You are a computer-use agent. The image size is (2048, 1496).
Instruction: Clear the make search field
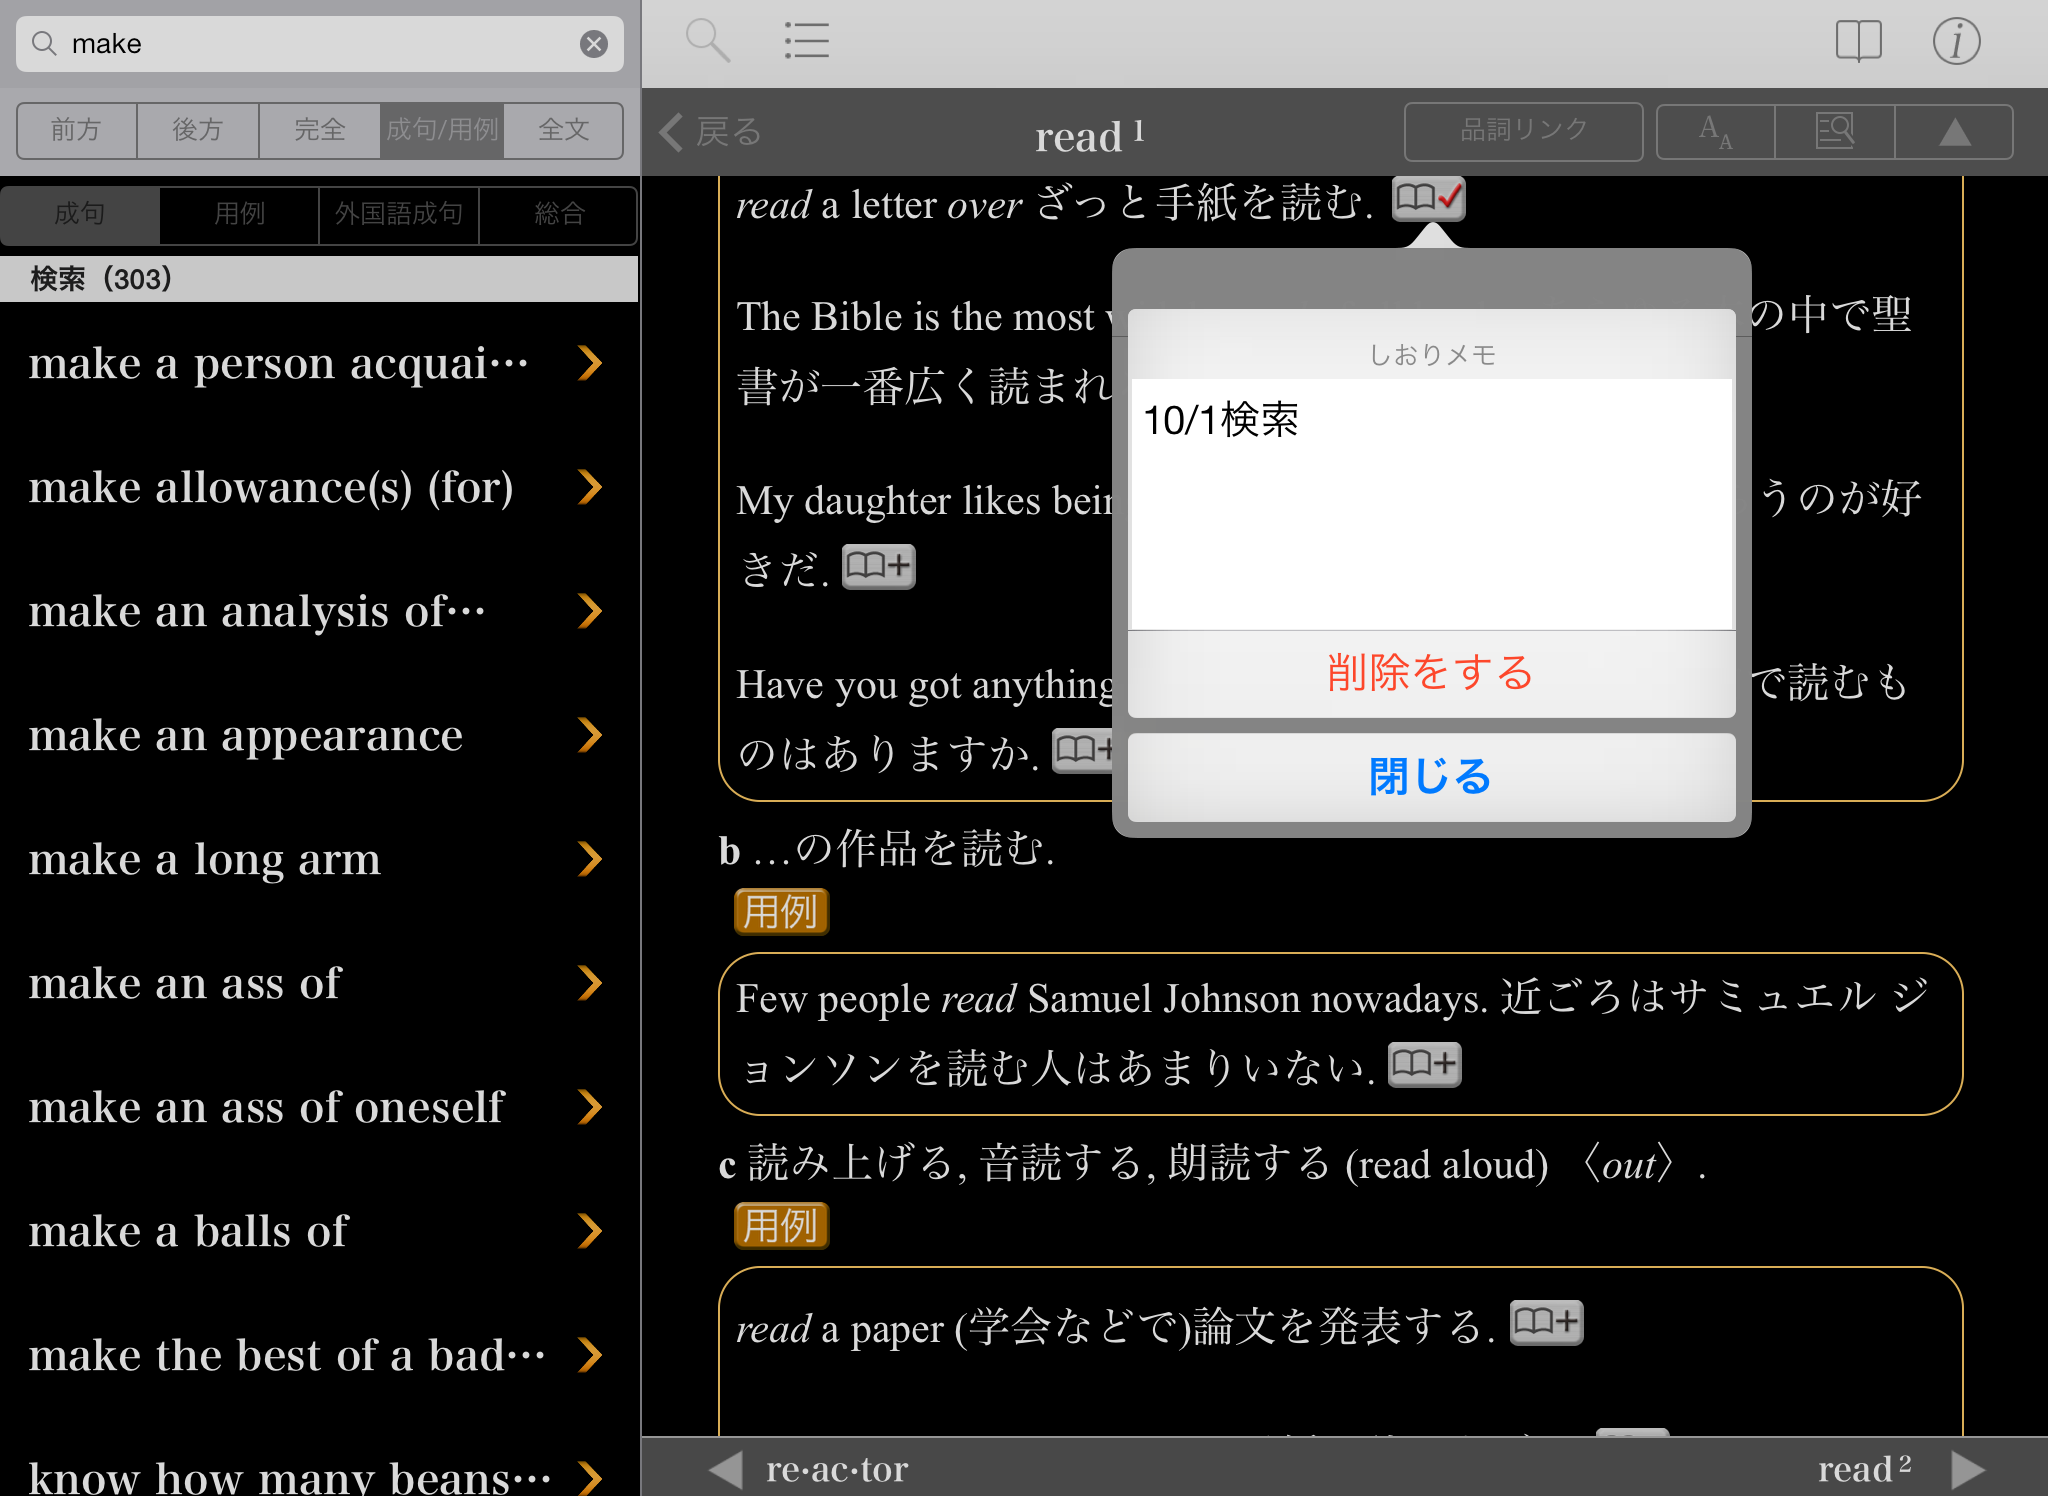[594, 44]
